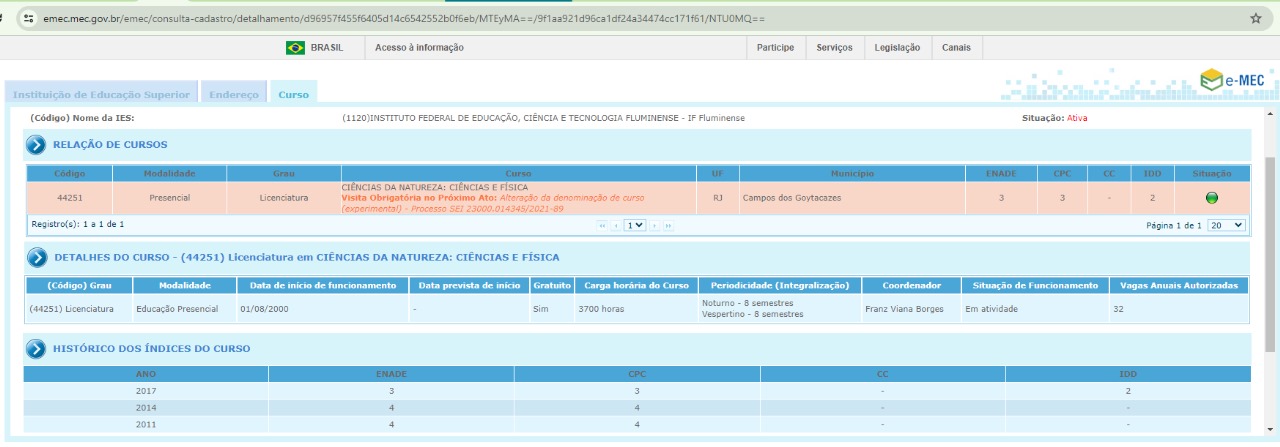Viewport: 1280px width, 447px height.
Task: Click the green Situação status indicator
Action: point(1212,198)
